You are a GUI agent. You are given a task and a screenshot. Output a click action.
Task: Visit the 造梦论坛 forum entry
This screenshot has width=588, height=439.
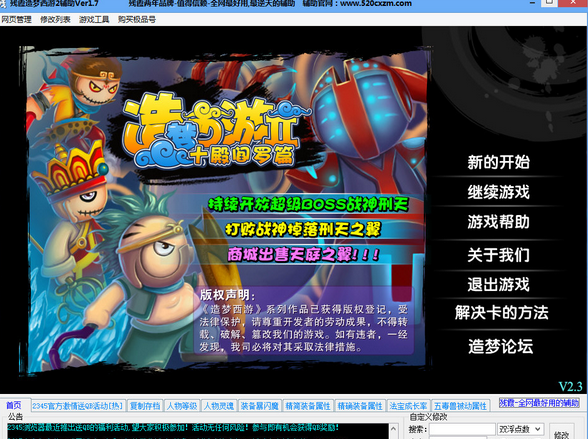tap(500, 346)
